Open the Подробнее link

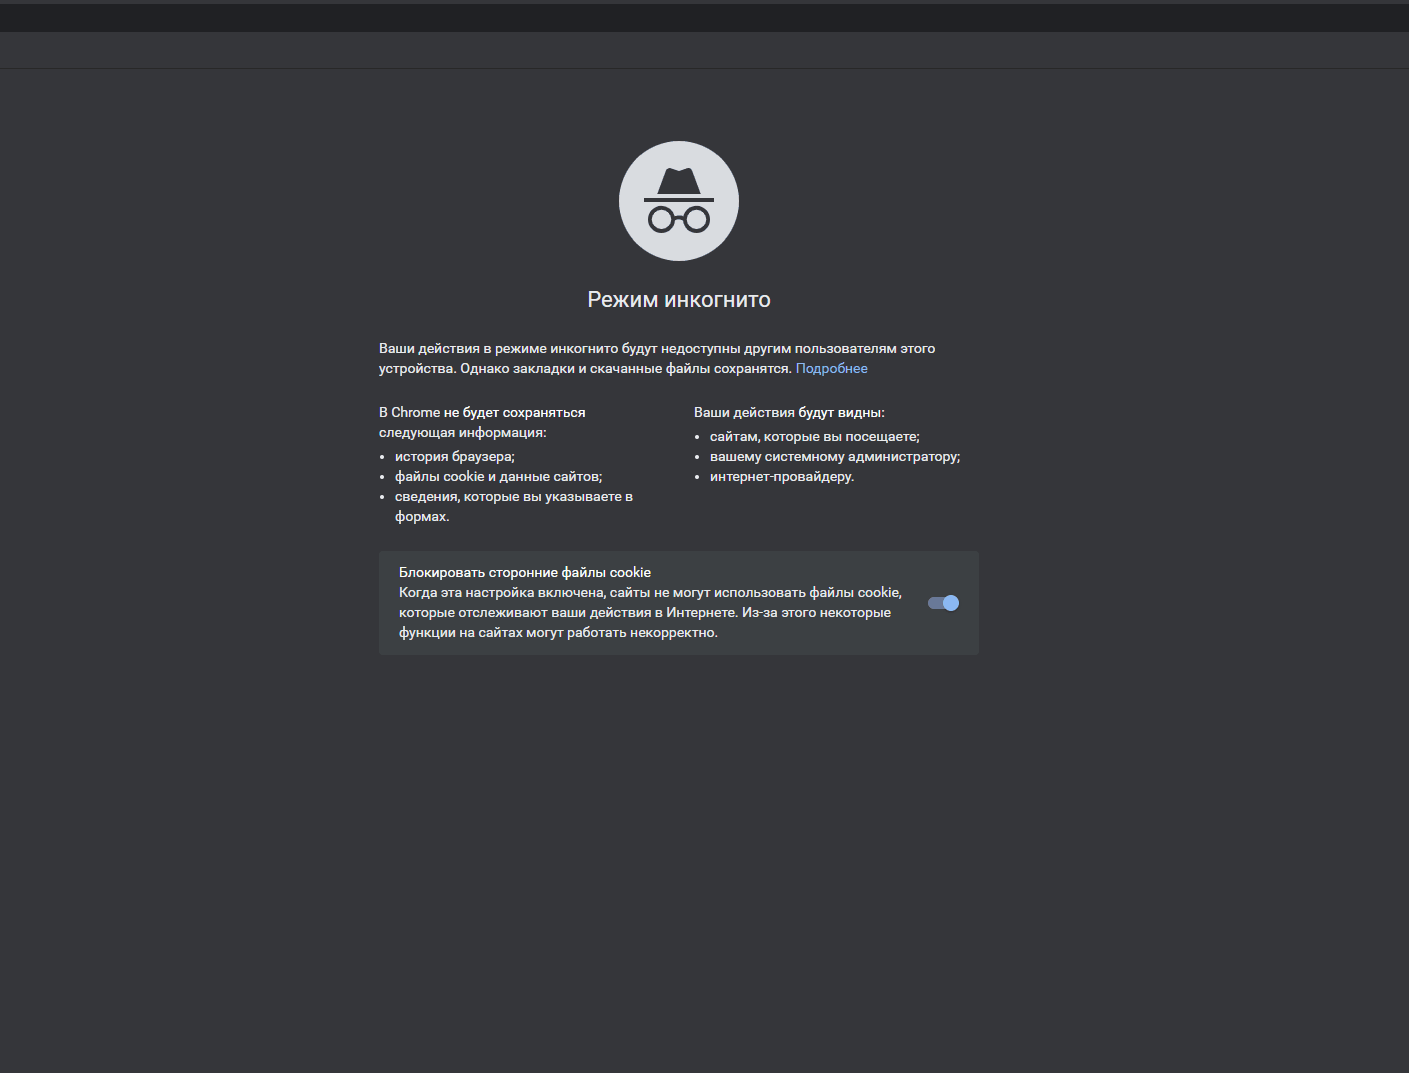click(831, 369)
